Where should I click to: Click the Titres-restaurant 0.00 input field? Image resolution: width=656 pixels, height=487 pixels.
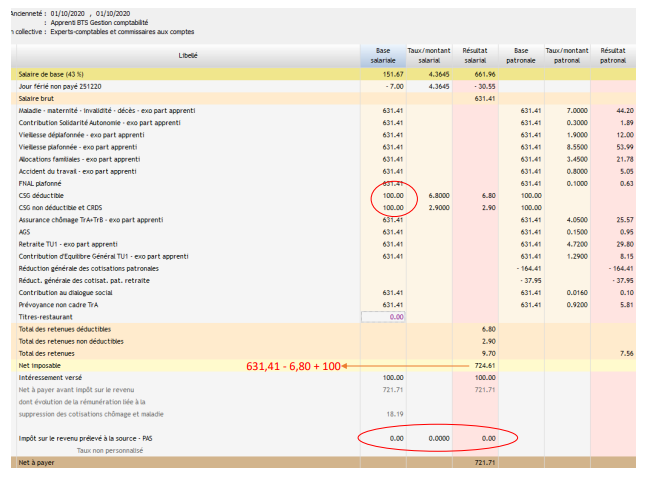pos(384,316)
